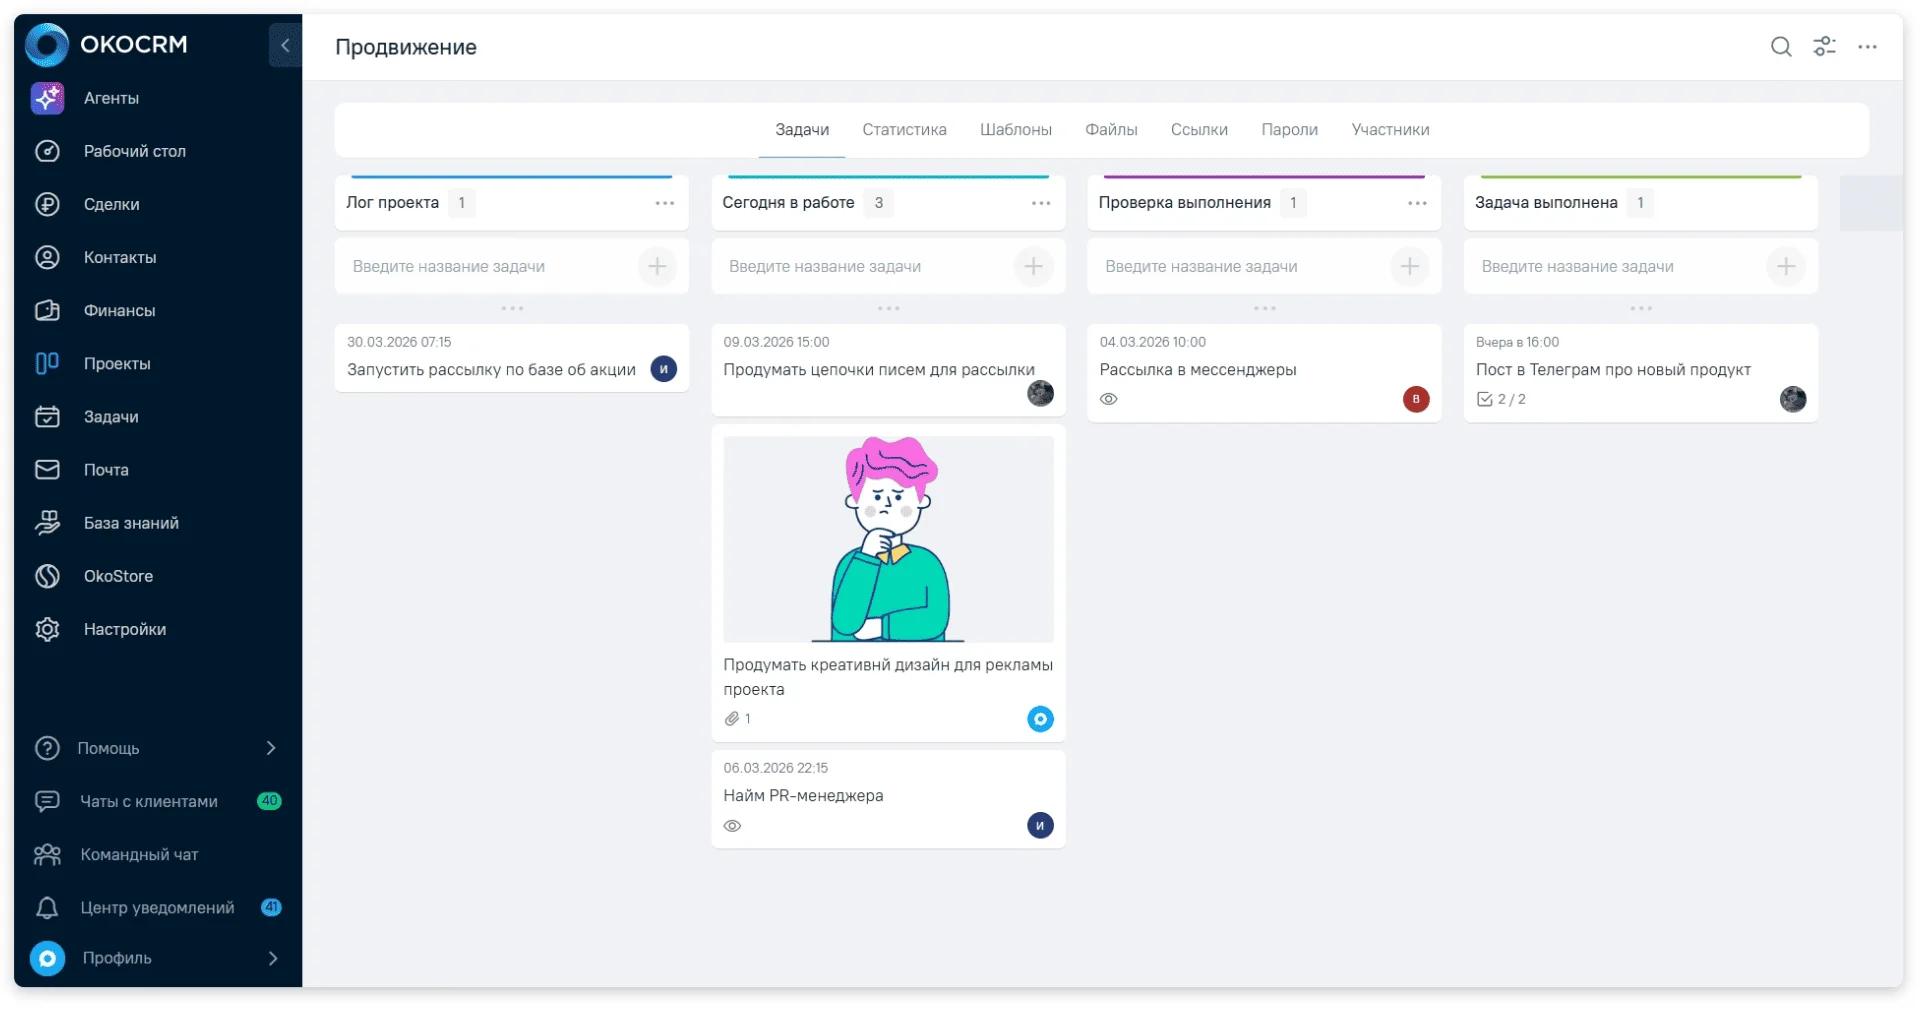Toggle eye icon on Рассылка в мессенджеры
The image size is (1924, 1009).
point(1108,399)
